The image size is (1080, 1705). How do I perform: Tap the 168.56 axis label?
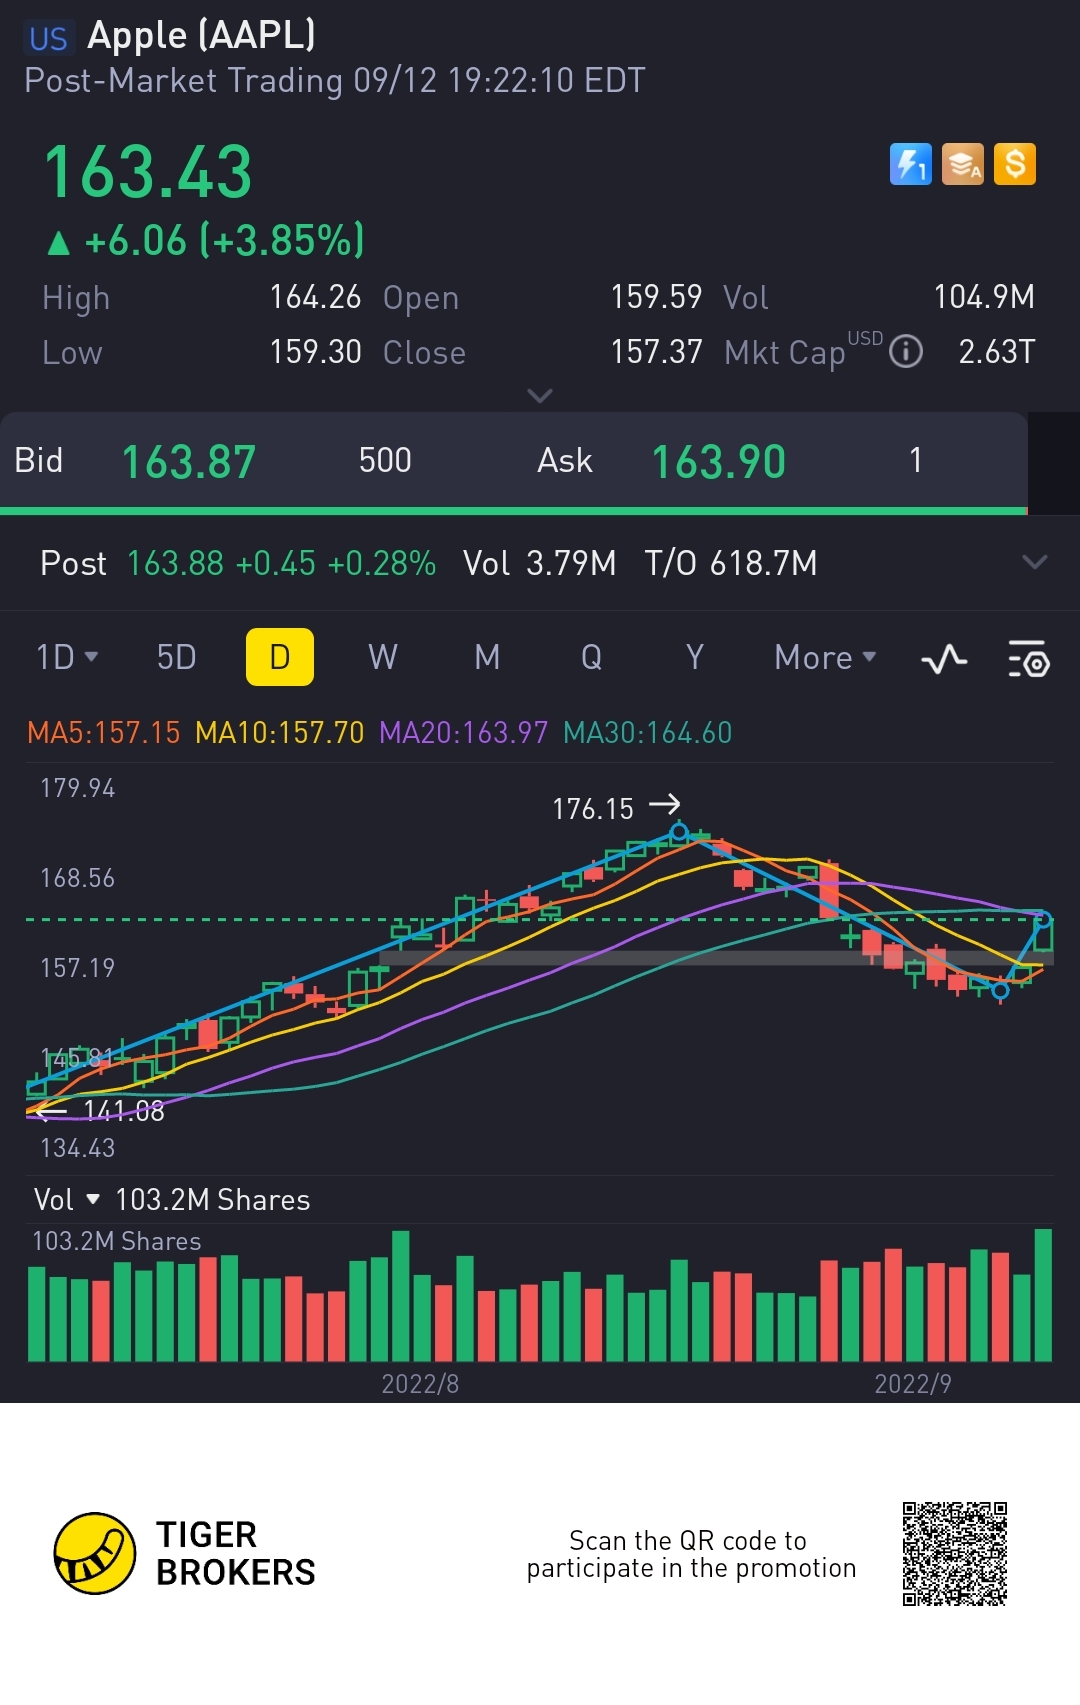pyautogui.click(x=78, y=878)
